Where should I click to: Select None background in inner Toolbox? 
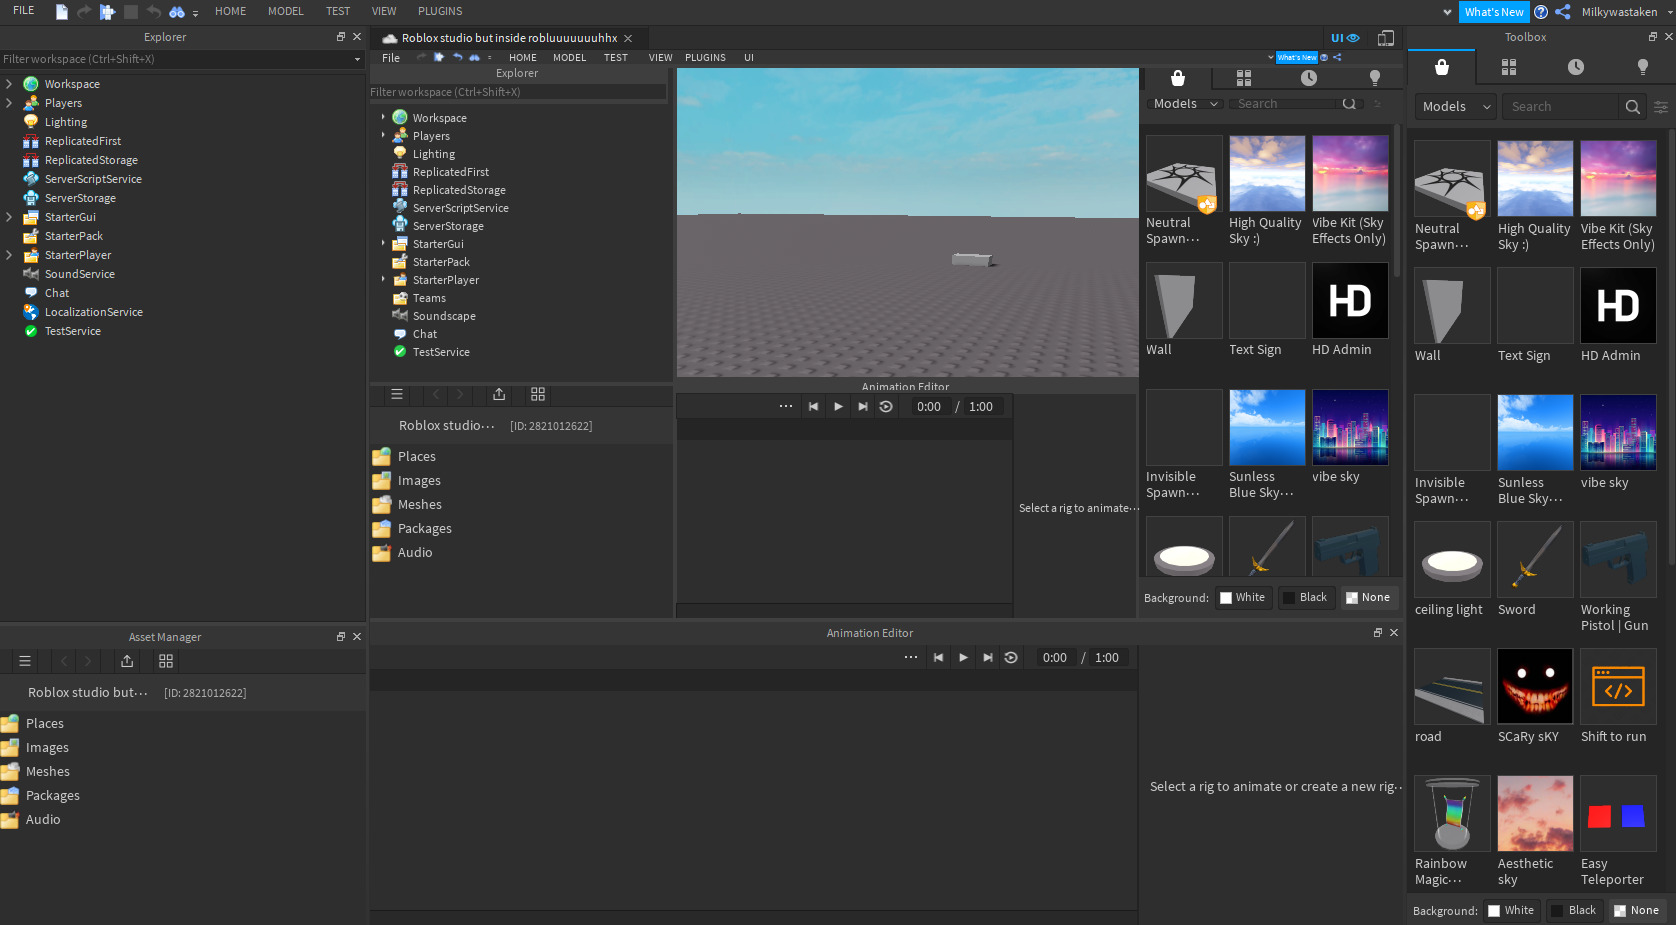click(1369, 597)
